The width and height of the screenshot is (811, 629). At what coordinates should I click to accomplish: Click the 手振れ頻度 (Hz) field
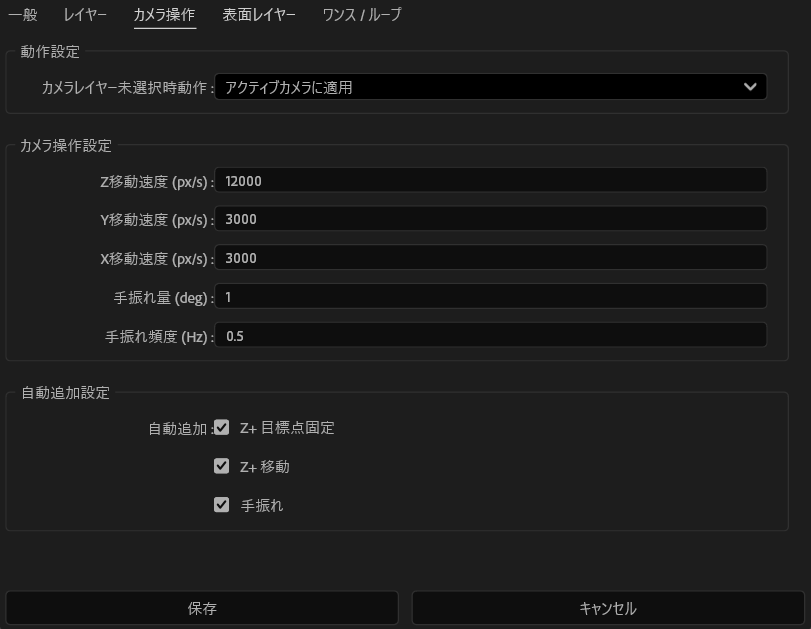490,336
